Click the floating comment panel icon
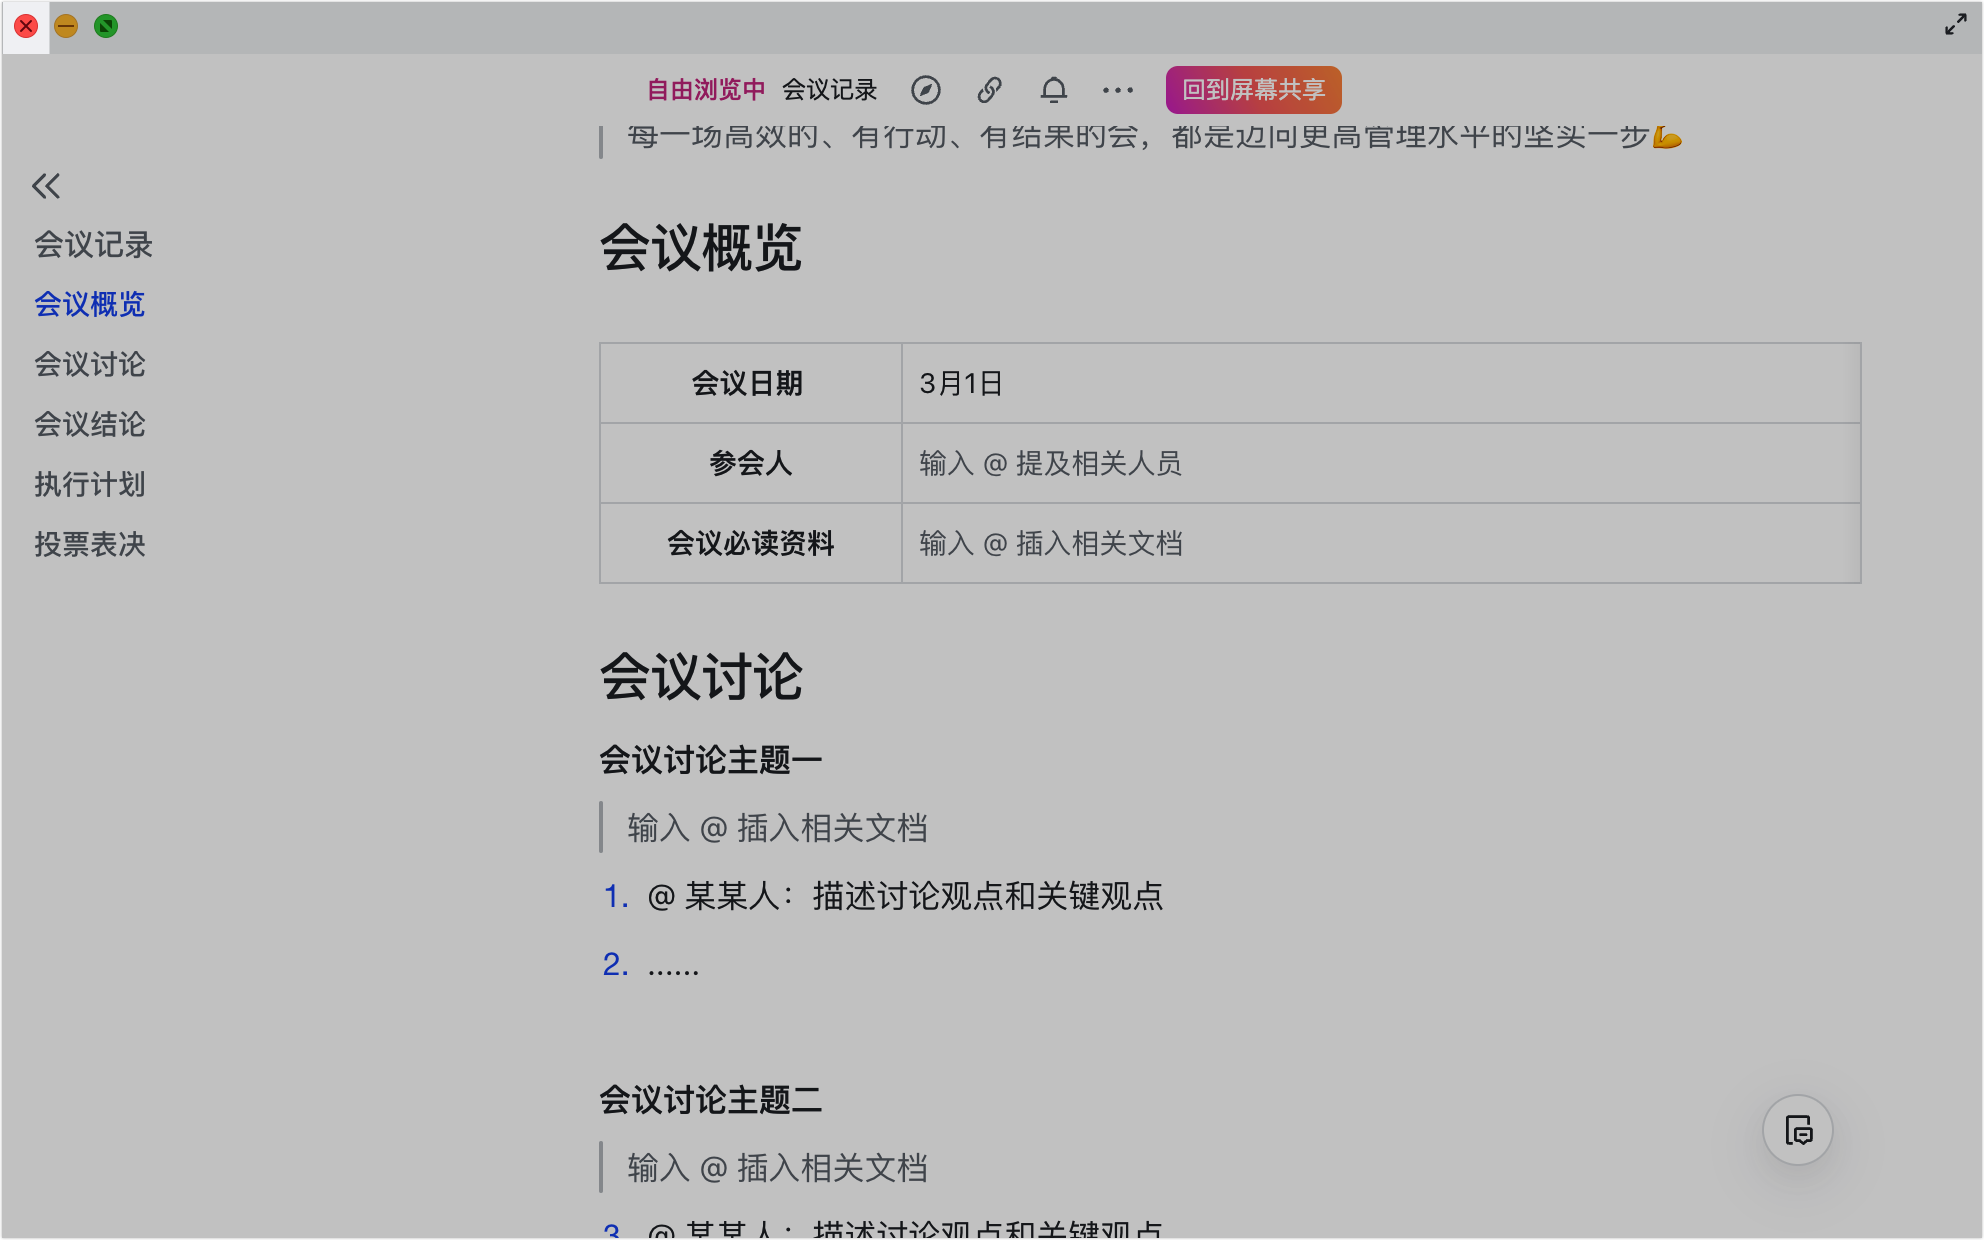This screenshot has height=1240, width=1984. tap(1798, 1130)
